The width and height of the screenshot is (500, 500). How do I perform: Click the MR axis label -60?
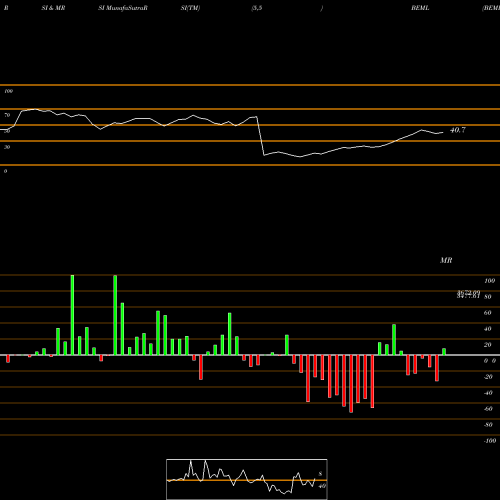coord(488,409)
